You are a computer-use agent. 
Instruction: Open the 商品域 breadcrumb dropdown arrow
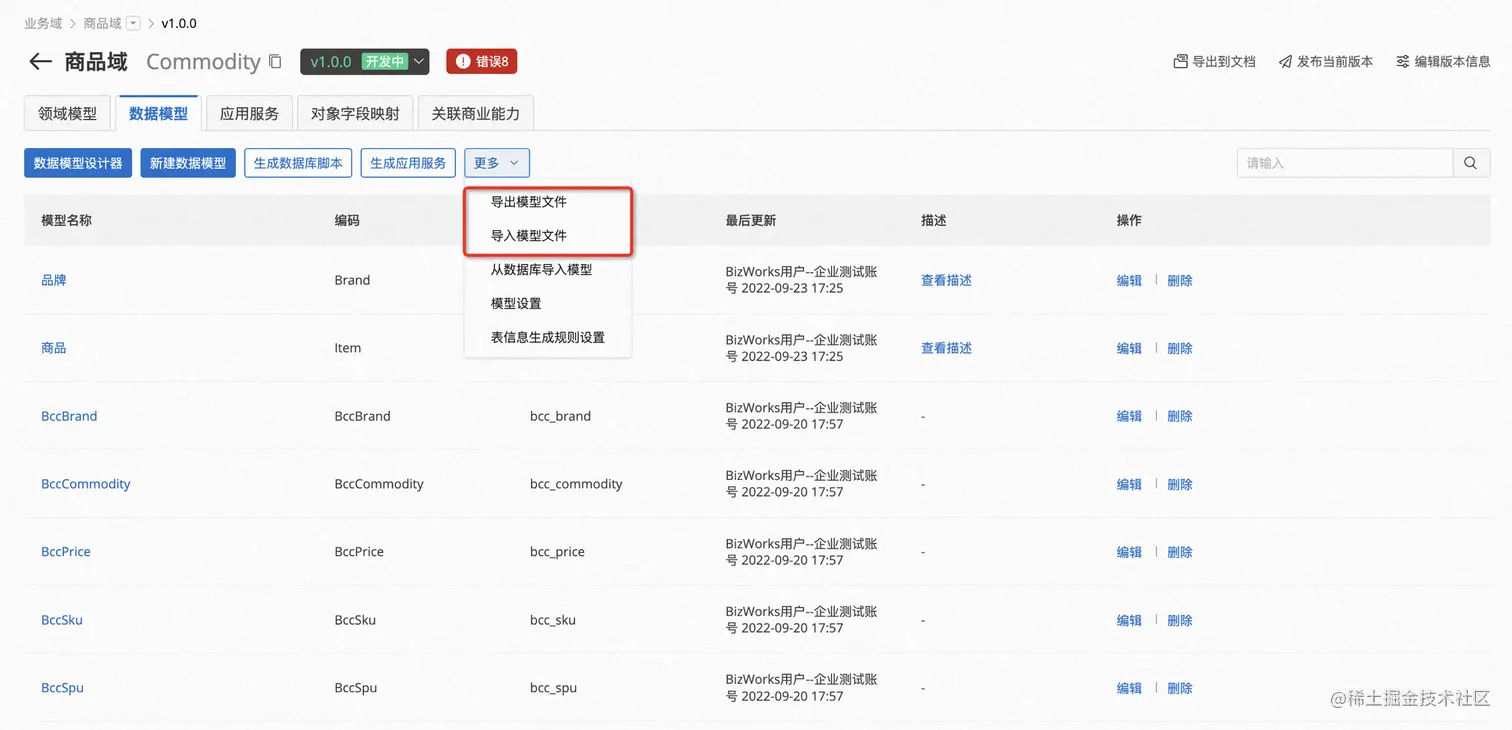[133, 23]
